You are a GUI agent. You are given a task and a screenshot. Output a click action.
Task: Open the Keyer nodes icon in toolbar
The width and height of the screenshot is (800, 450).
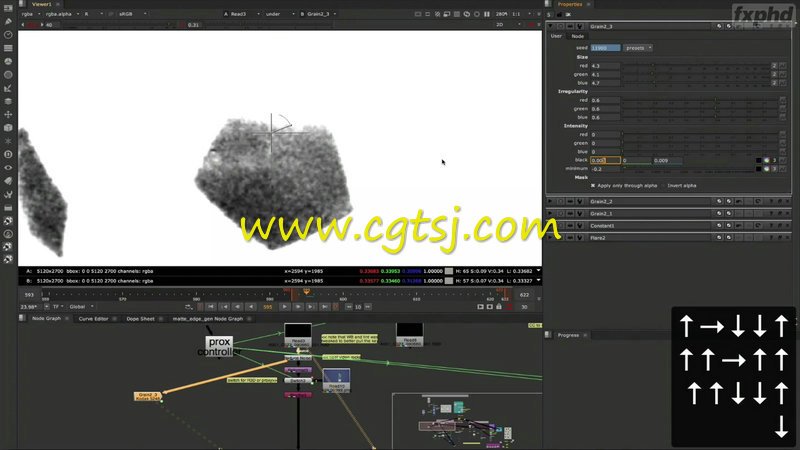tap(8, 88)
